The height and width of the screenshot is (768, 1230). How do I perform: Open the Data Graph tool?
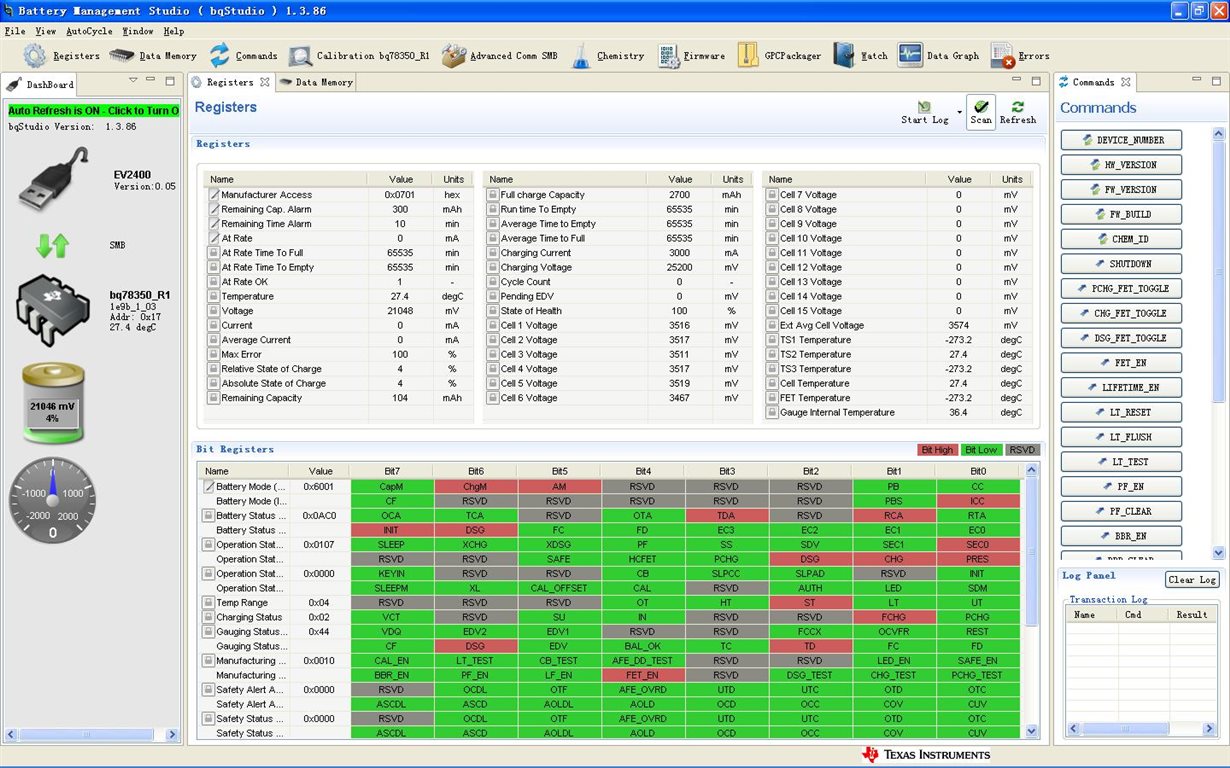pos(909,55)
